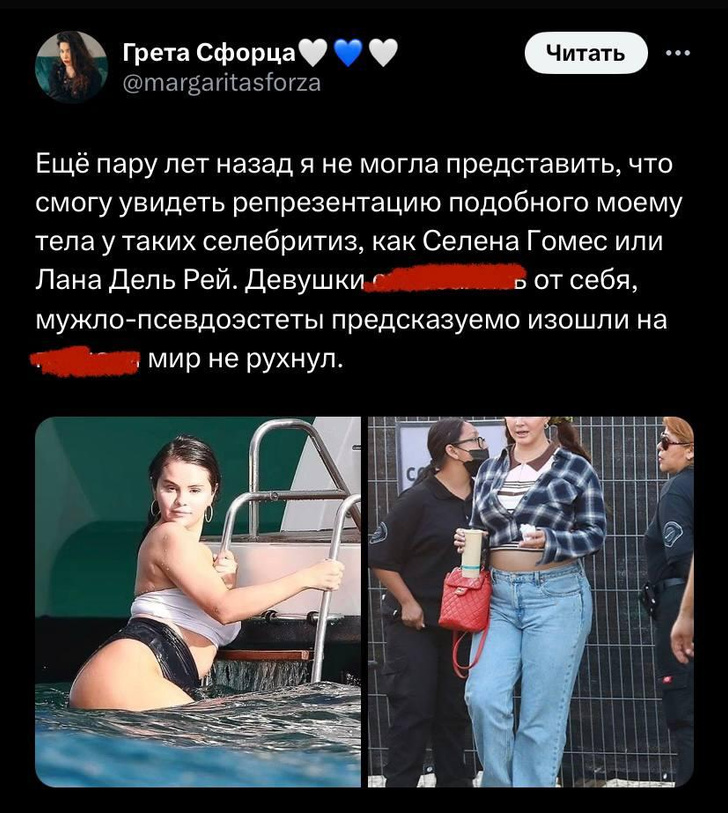The height and width of the screenshot is (813, 728).
Task: Follow the account with the Читать button
Action: click(x=586, y=52)
